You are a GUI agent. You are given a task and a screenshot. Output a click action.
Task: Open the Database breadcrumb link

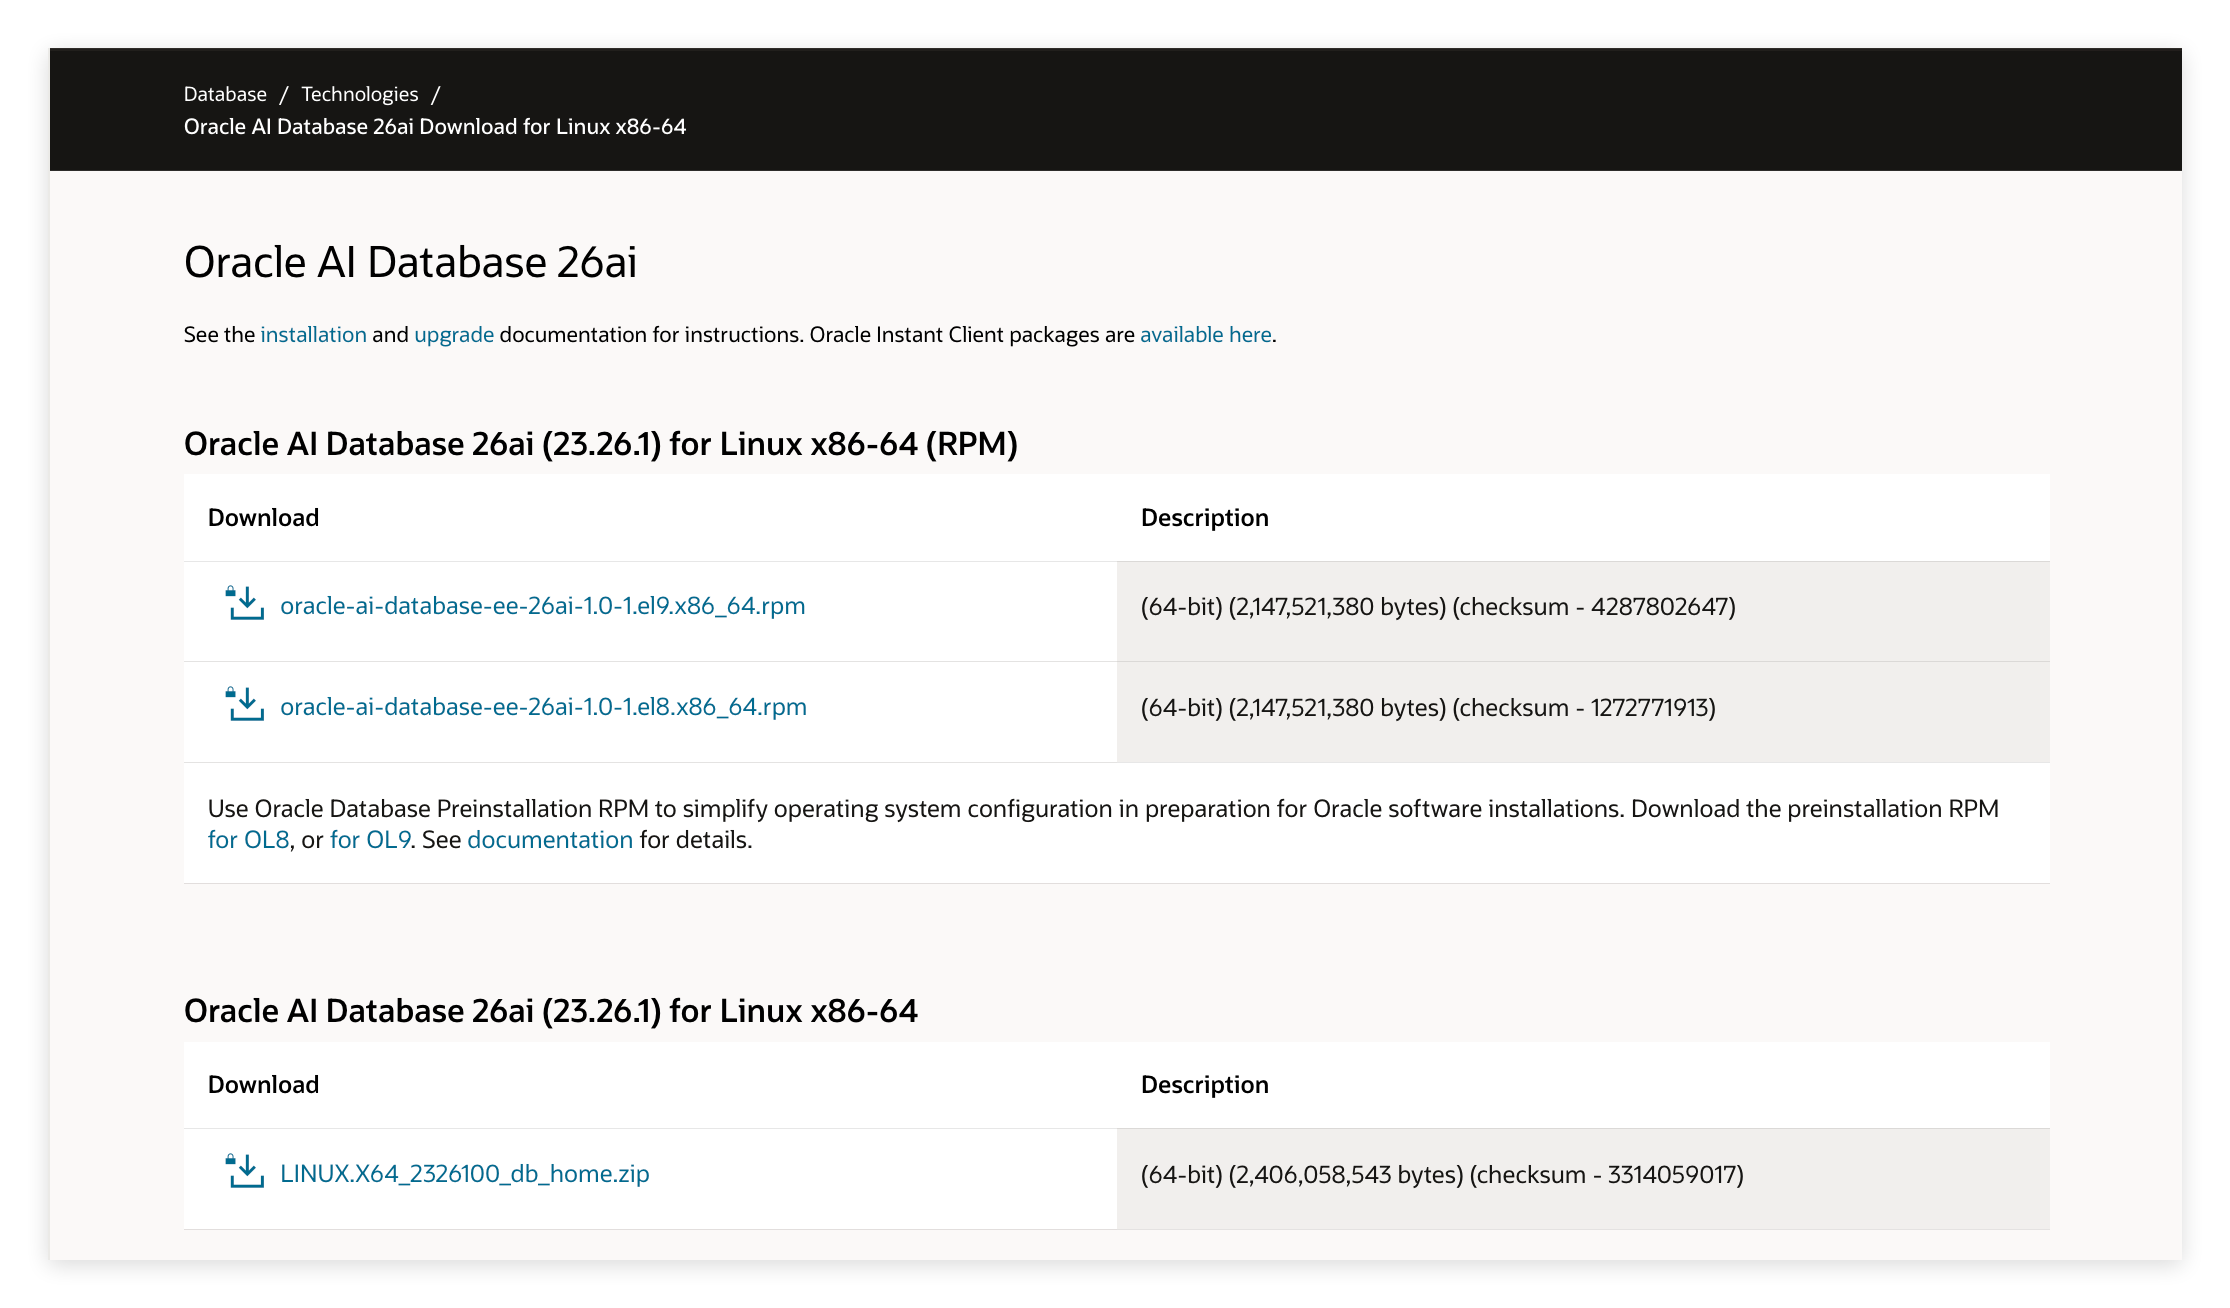click(225, 94)
